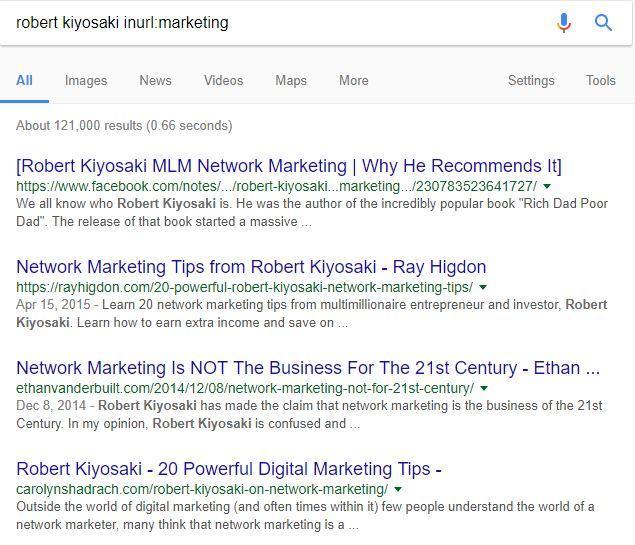Open Network Marketing Is NOT The Business result
Viewport: 635px width, 545px height.
[308, 368]
